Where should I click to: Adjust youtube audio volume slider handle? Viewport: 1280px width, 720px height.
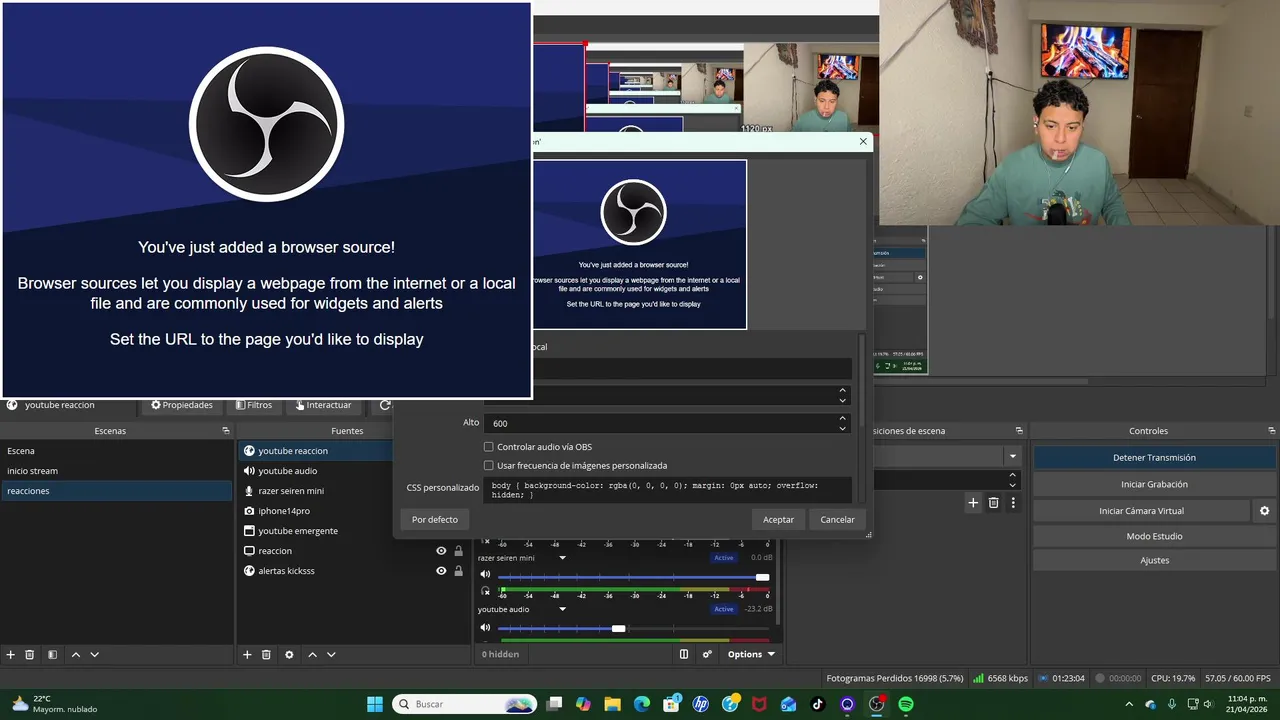pyautogui.click(x=618, y=628)
